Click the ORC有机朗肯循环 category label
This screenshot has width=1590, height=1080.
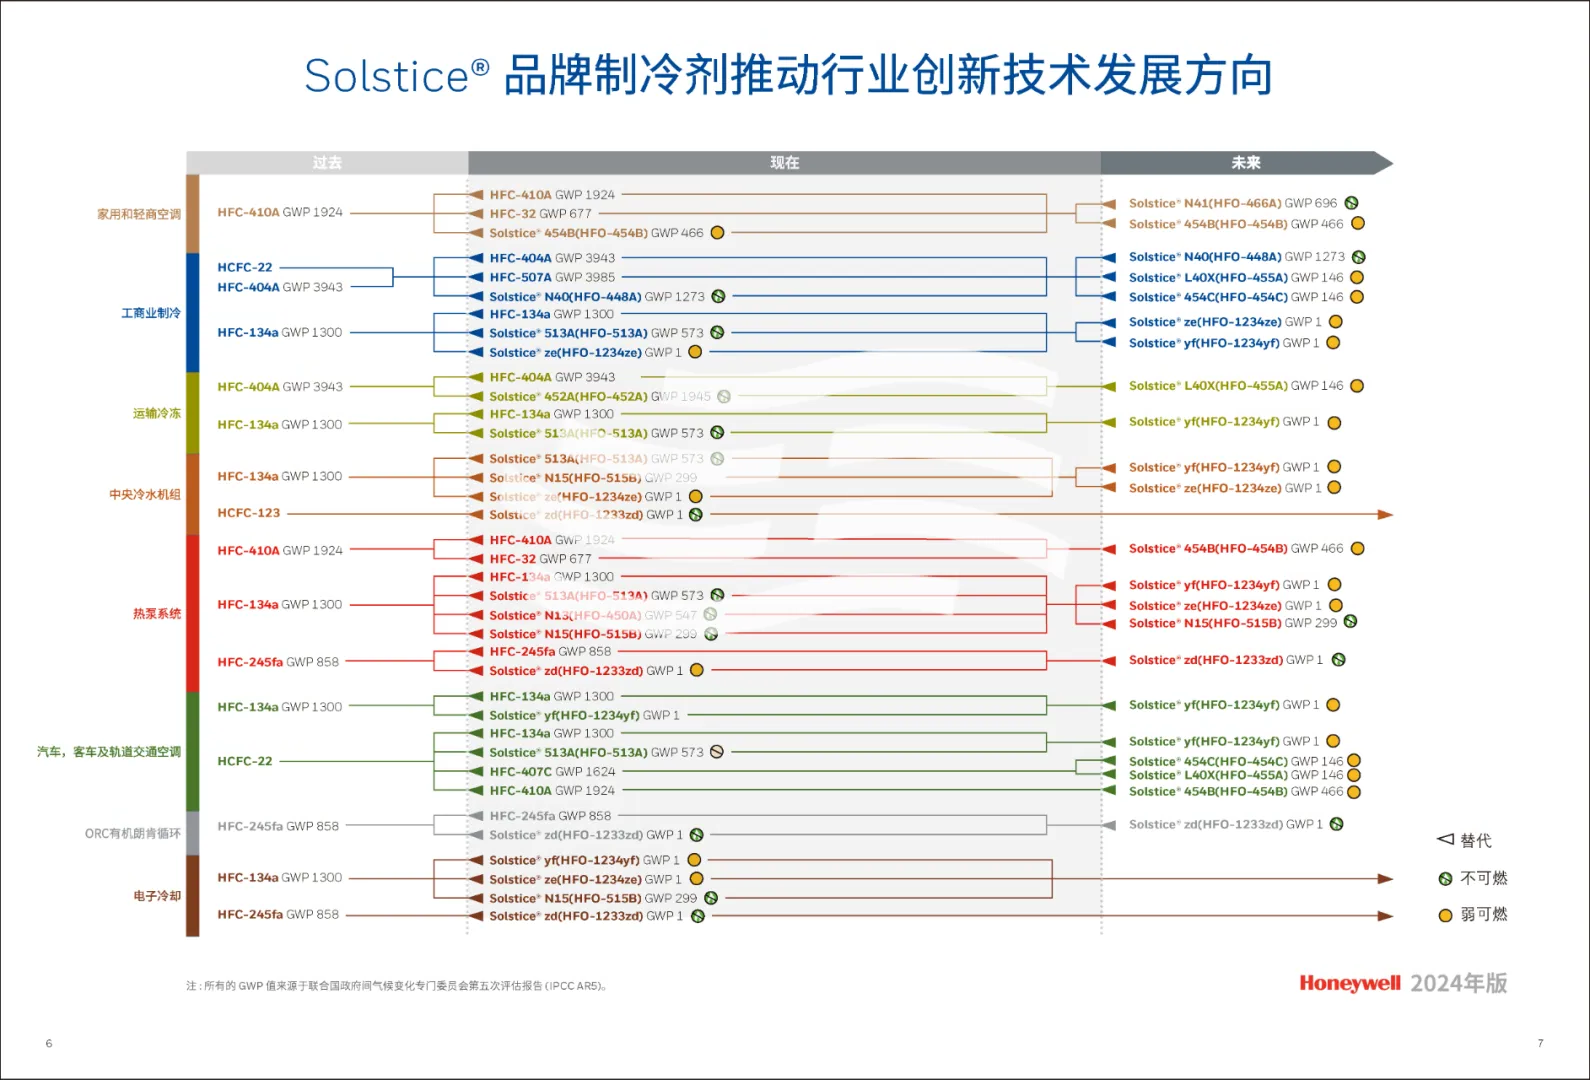coord(133,833)
